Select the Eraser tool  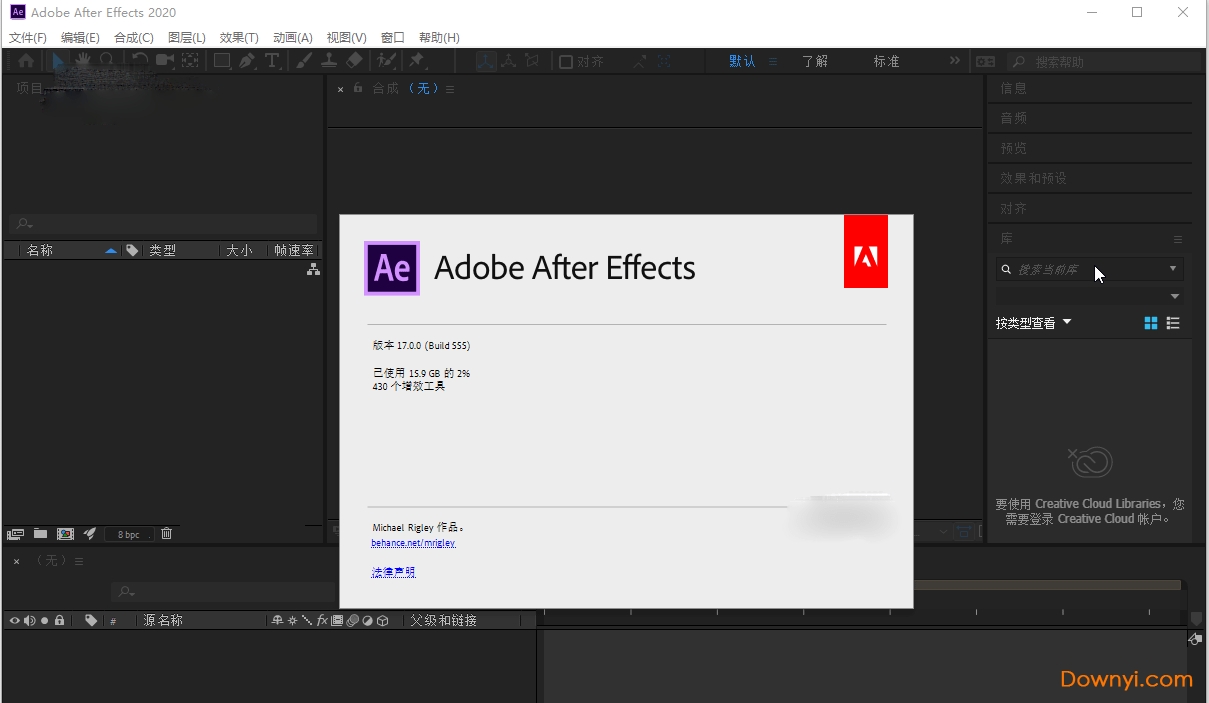pos(355,60)
